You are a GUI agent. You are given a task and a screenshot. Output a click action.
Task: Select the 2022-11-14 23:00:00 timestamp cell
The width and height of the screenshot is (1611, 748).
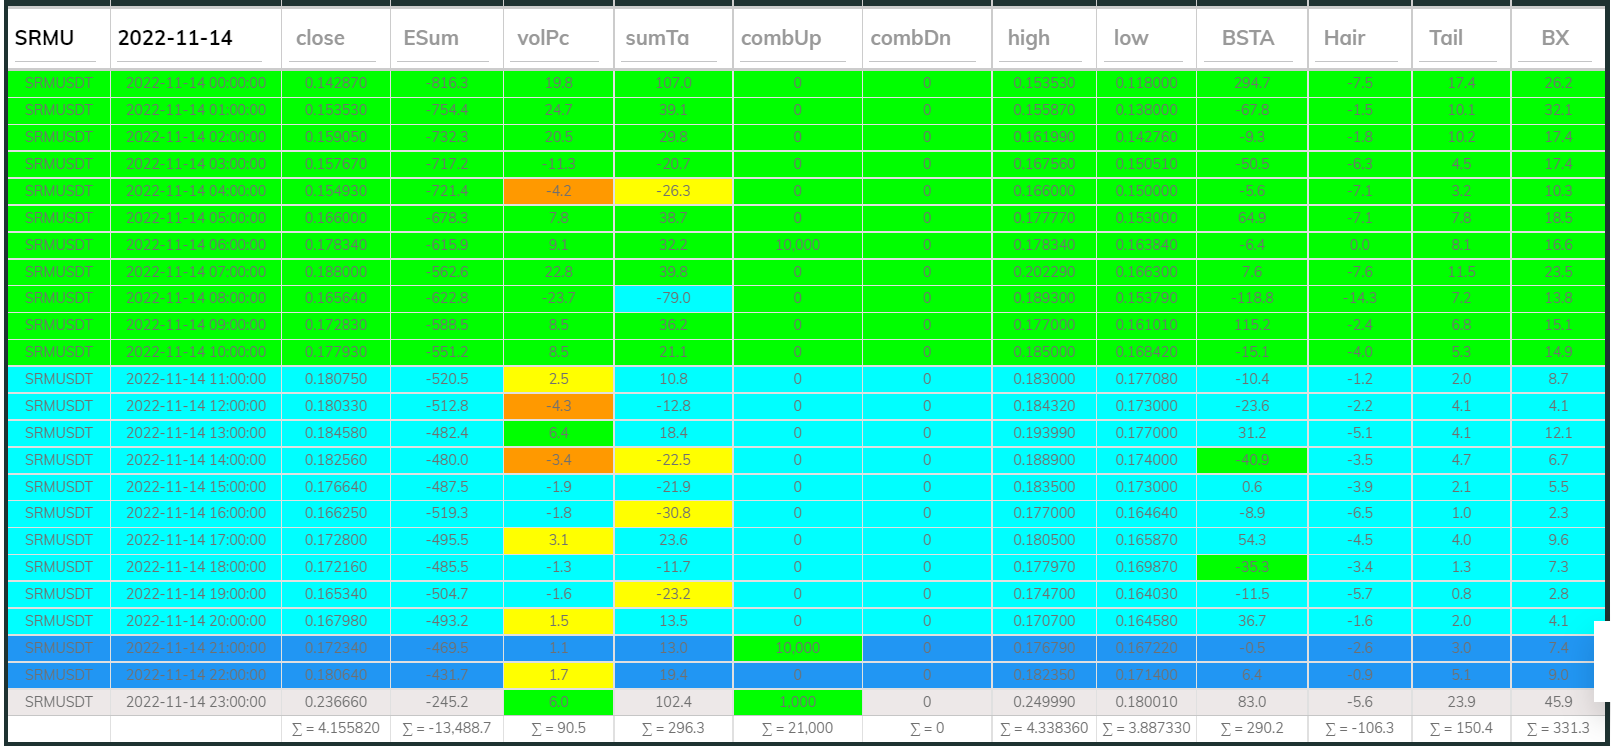tap(196, 702)
